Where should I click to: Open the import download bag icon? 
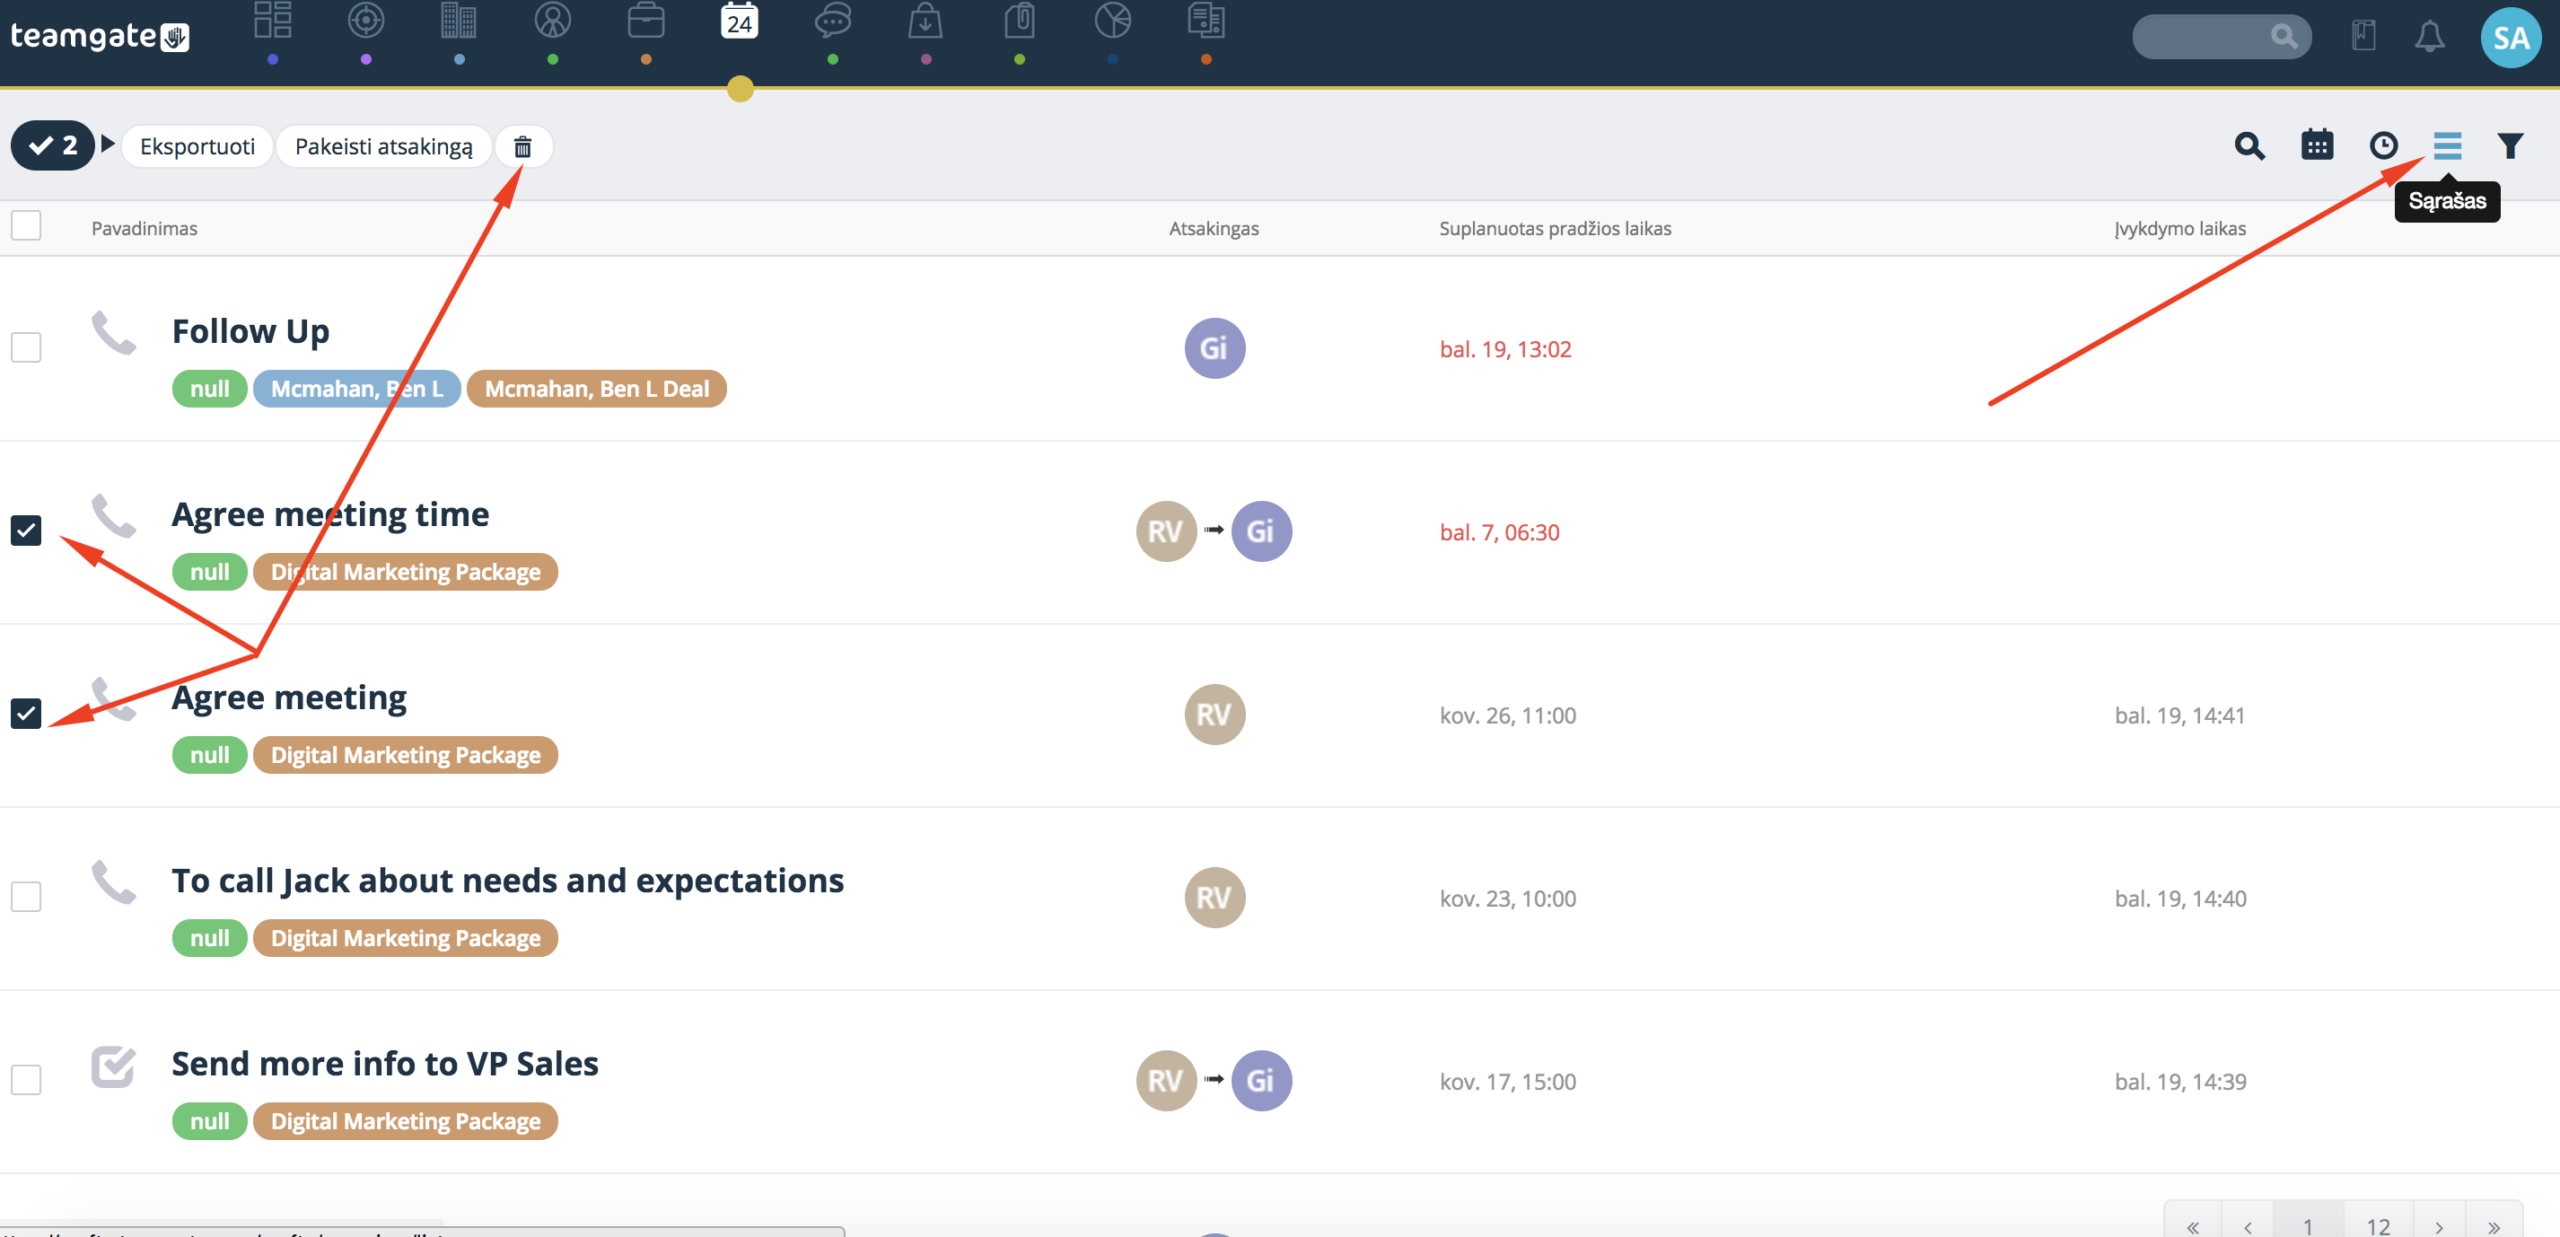pos(926,21)
